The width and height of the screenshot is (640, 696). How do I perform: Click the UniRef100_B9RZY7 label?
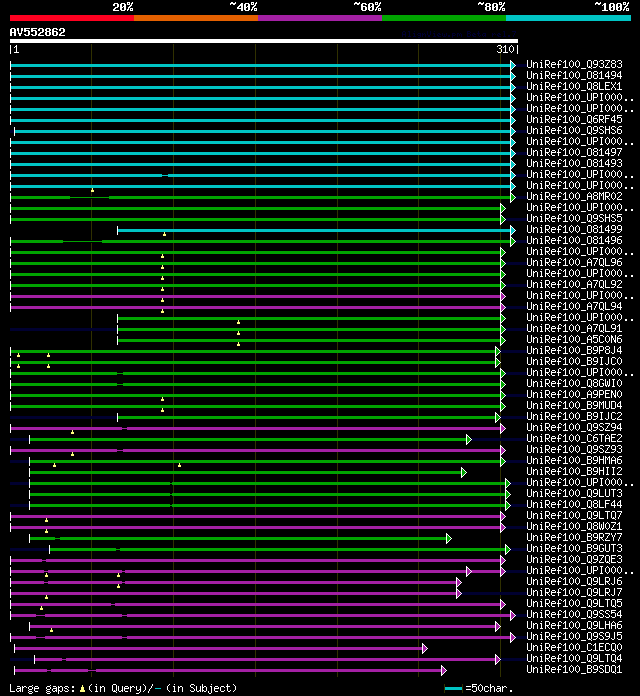click(x=574, y=538)
